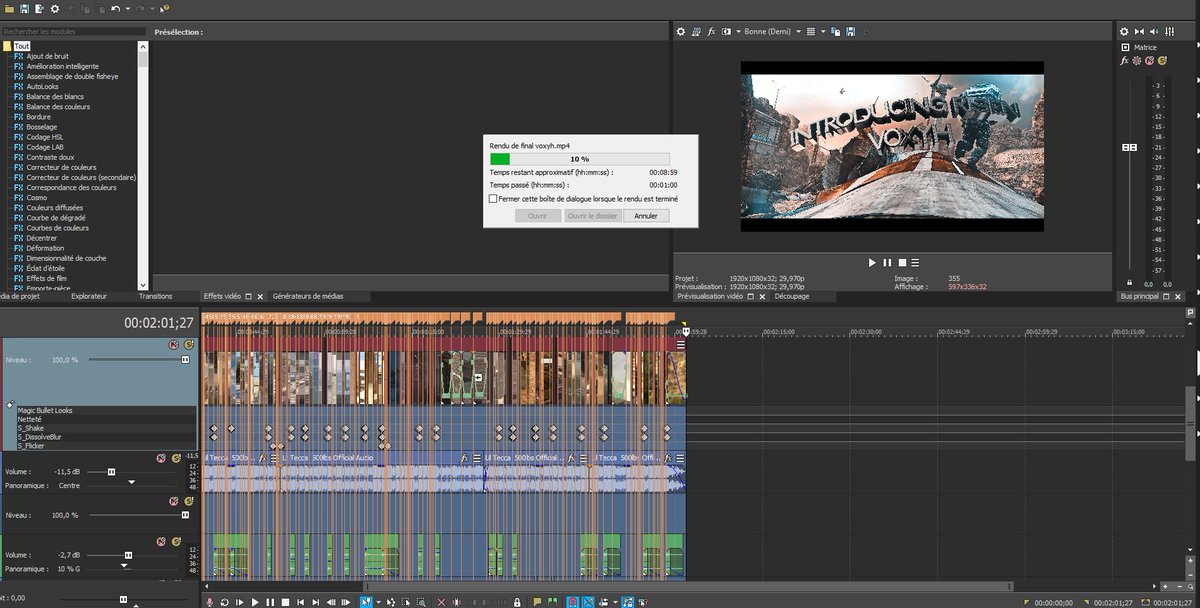Copy preview snapshot to clipboard

(836, 31)
